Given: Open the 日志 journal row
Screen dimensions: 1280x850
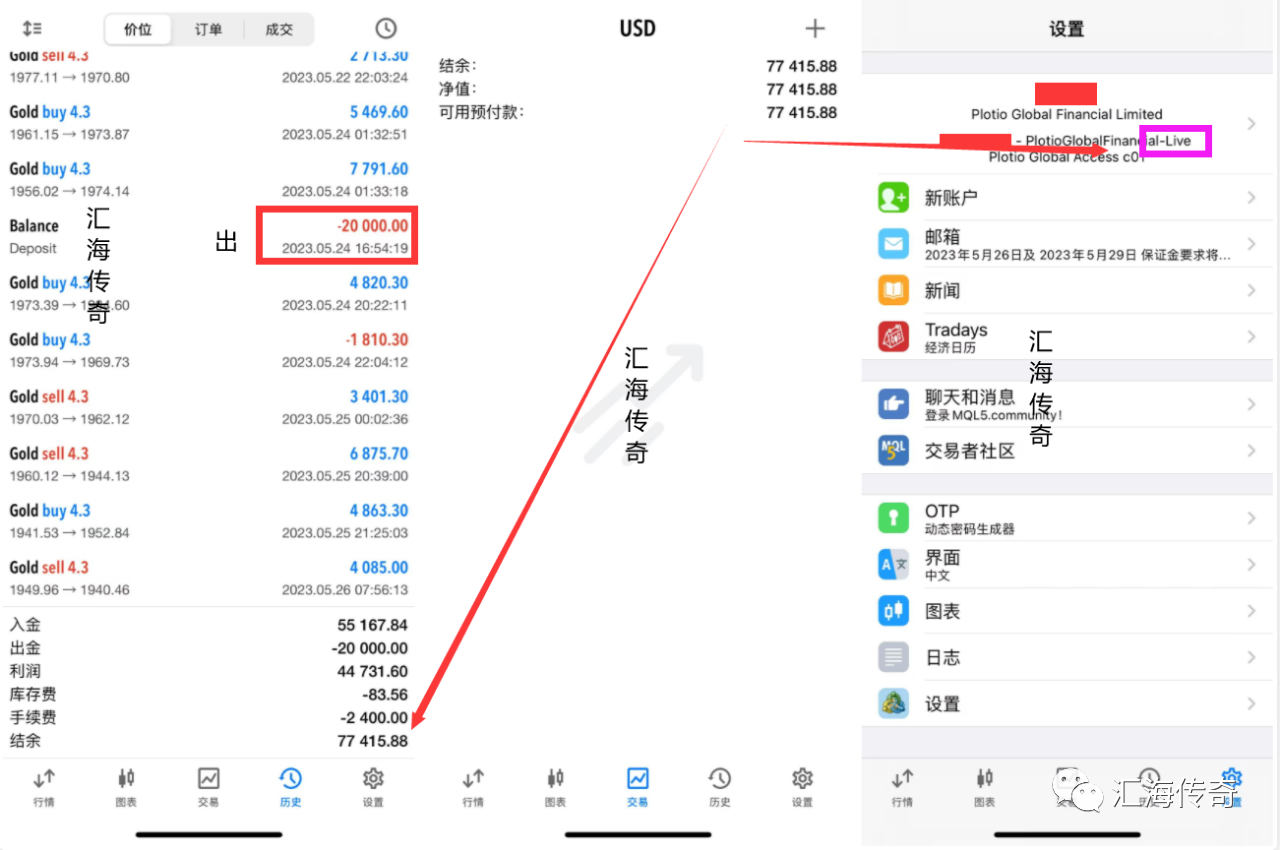Looking at the screenshot, I should click(x=1070, y=657).
